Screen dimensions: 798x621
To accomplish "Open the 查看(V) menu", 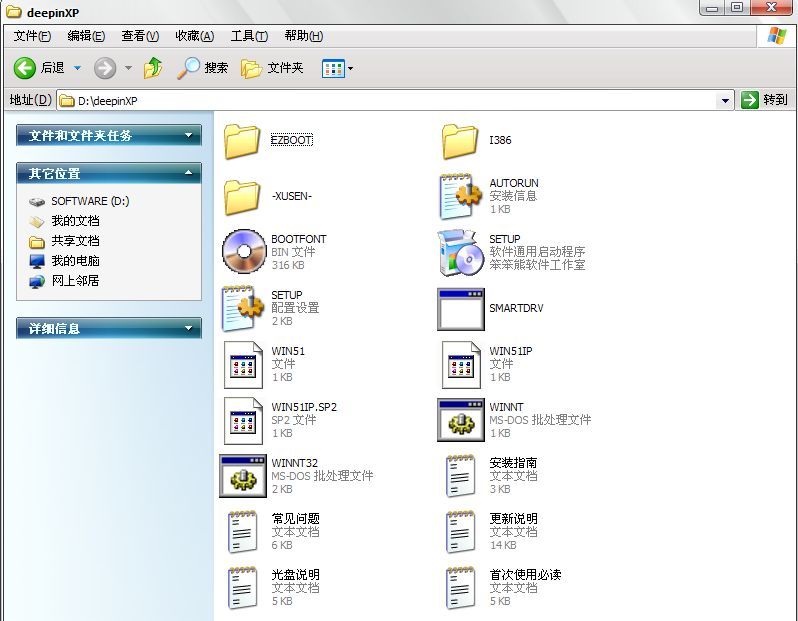I will coord(140,36).
